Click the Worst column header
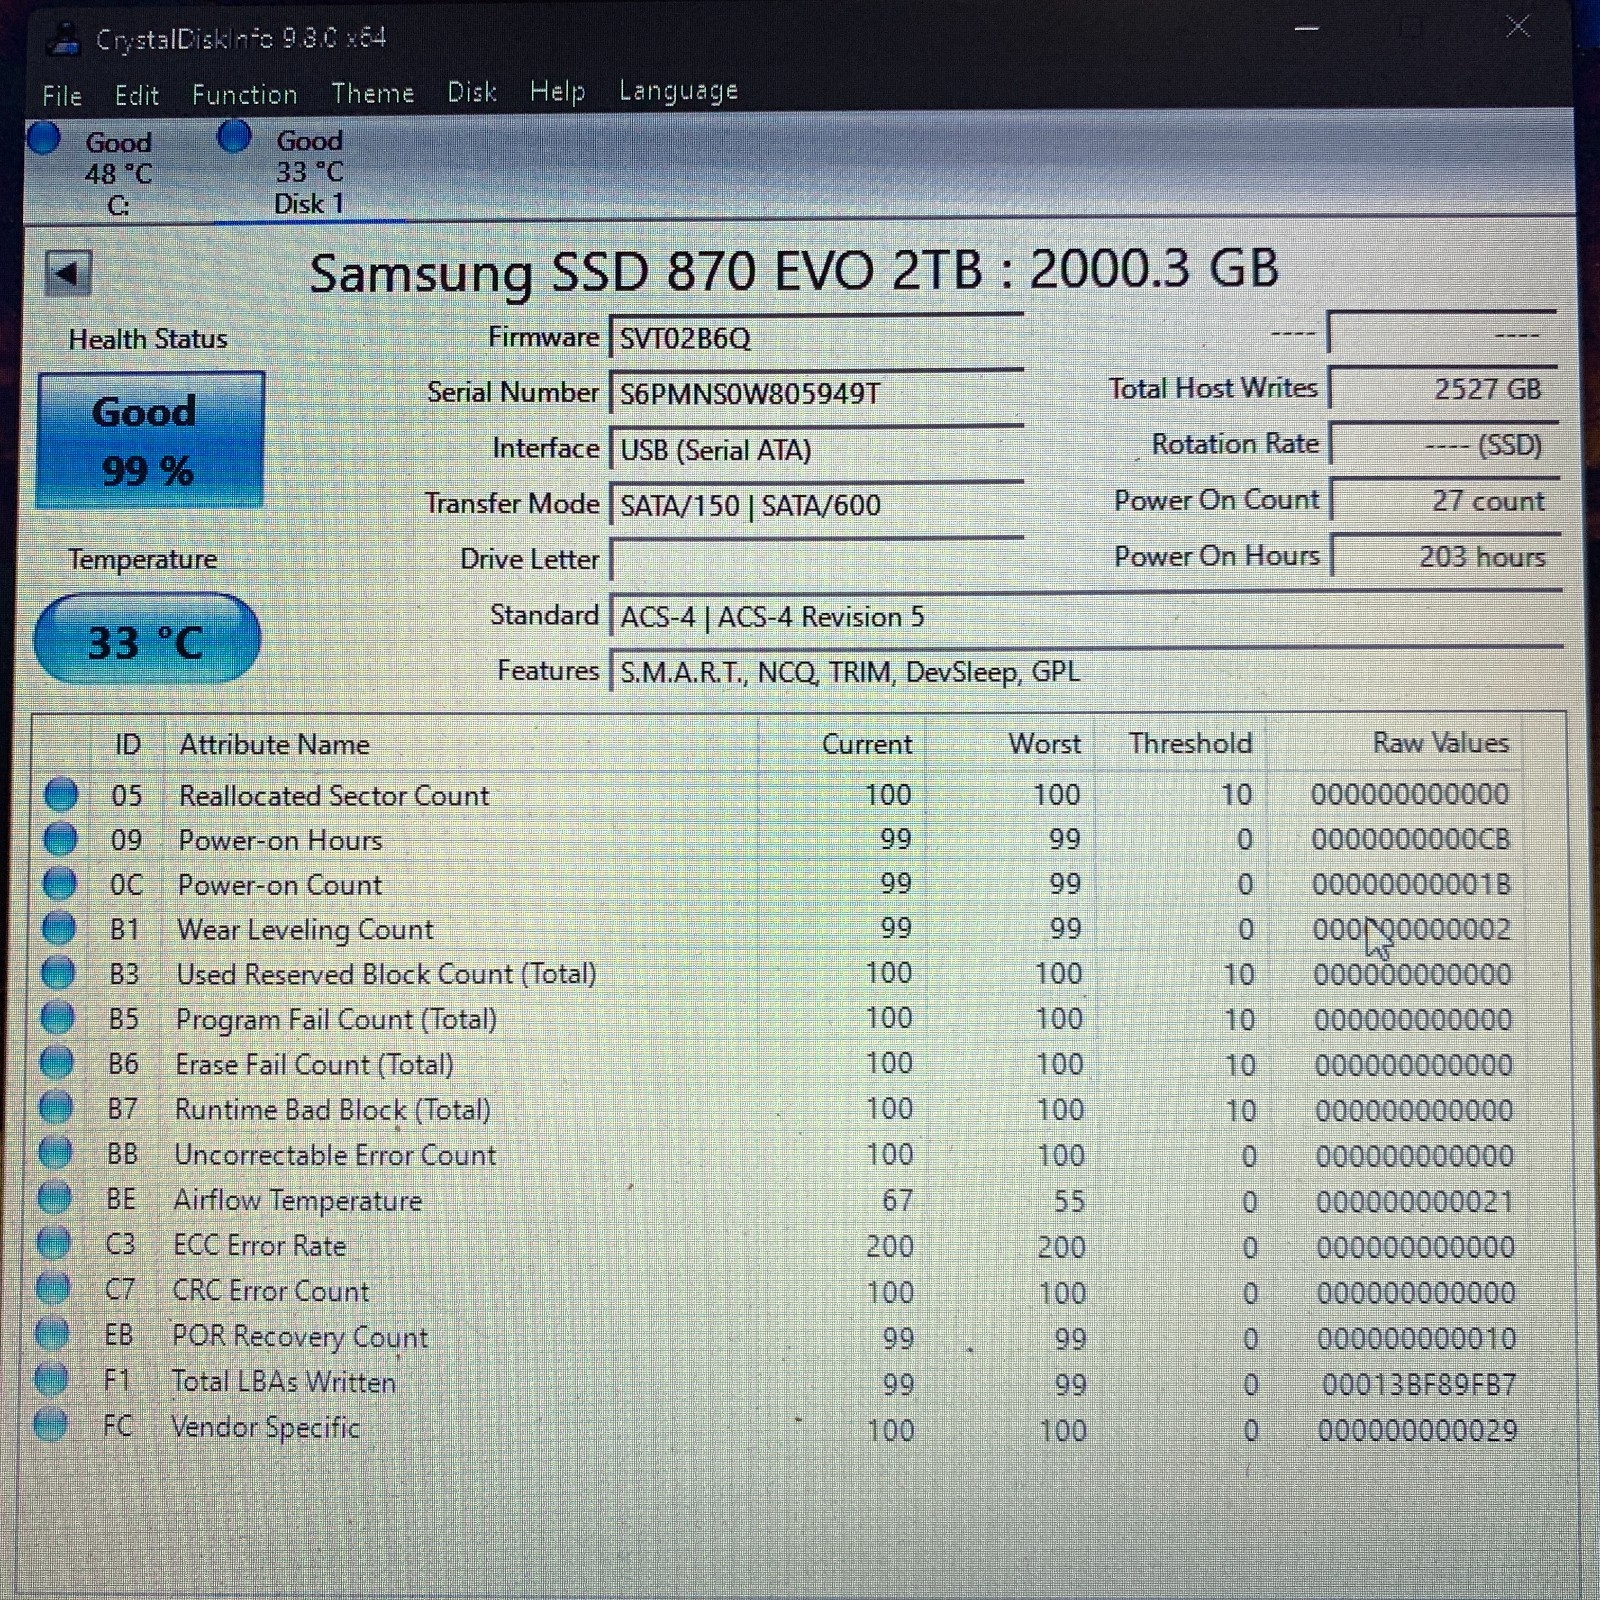1600x1600 pixels. [1044, 744]
